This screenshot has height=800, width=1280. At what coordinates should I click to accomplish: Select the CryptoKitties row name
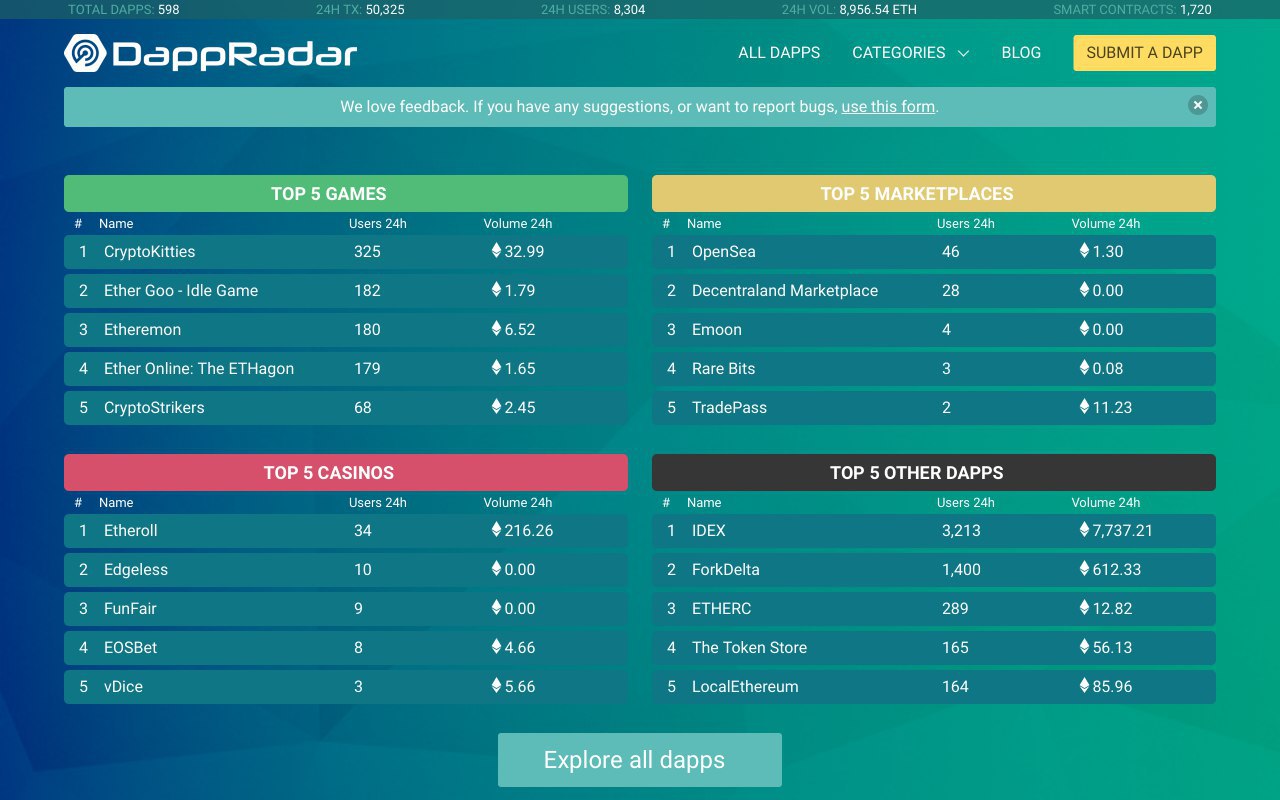tap(150, 252)
